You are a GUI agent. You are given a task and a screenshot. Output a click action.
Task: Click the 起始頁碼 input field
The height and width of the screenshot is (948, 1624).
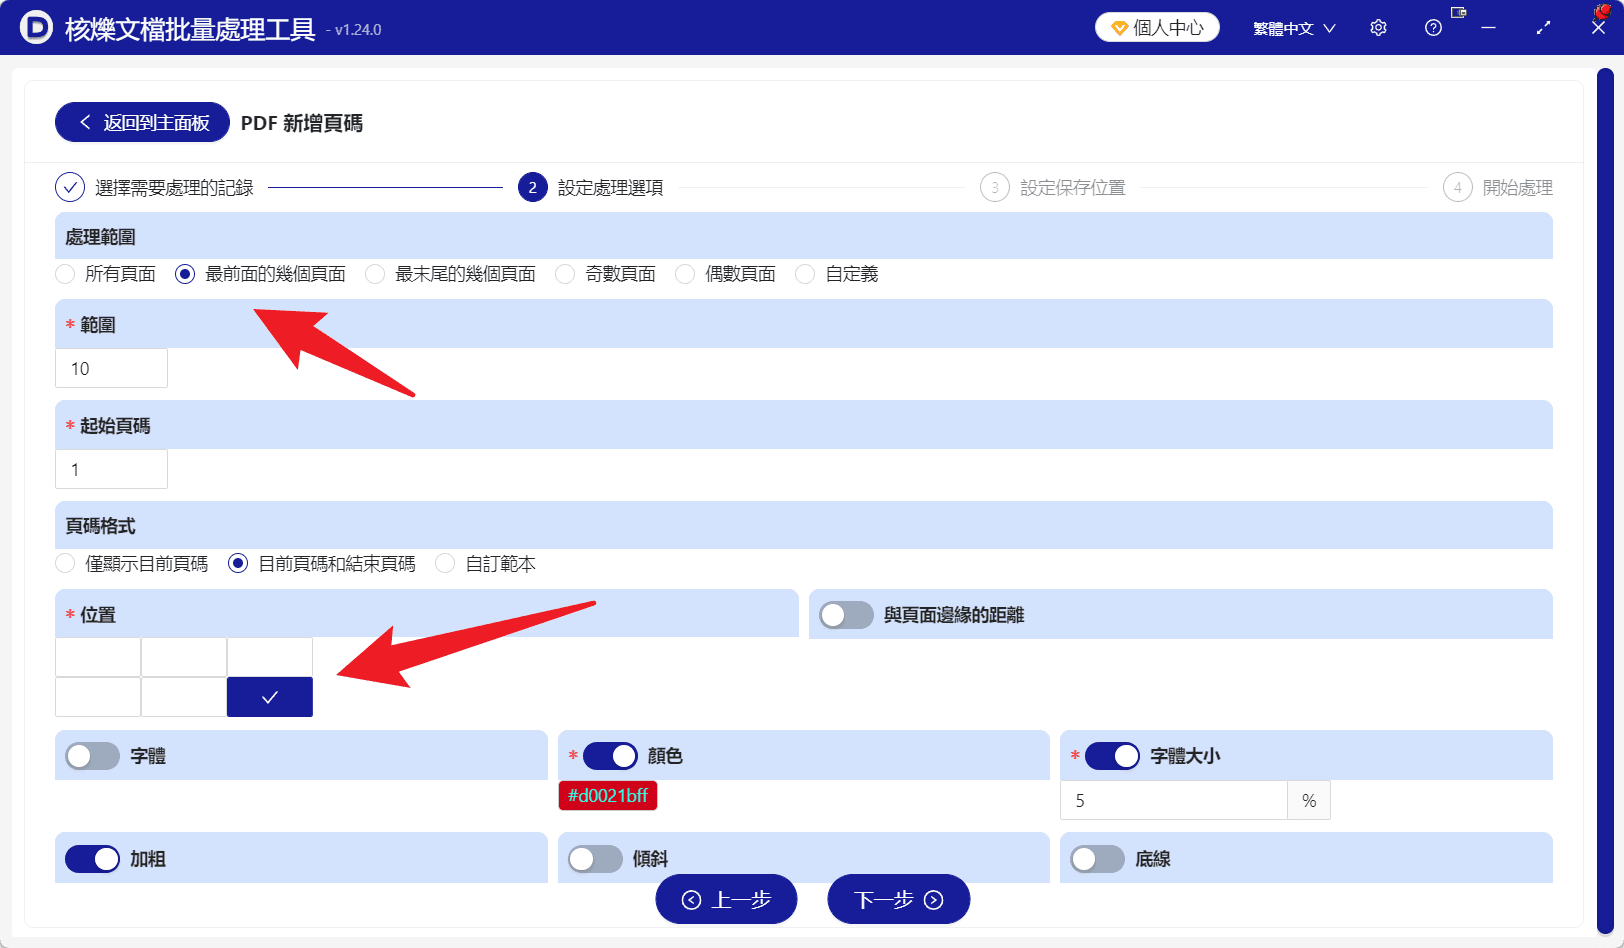click(x=111, y=469)
